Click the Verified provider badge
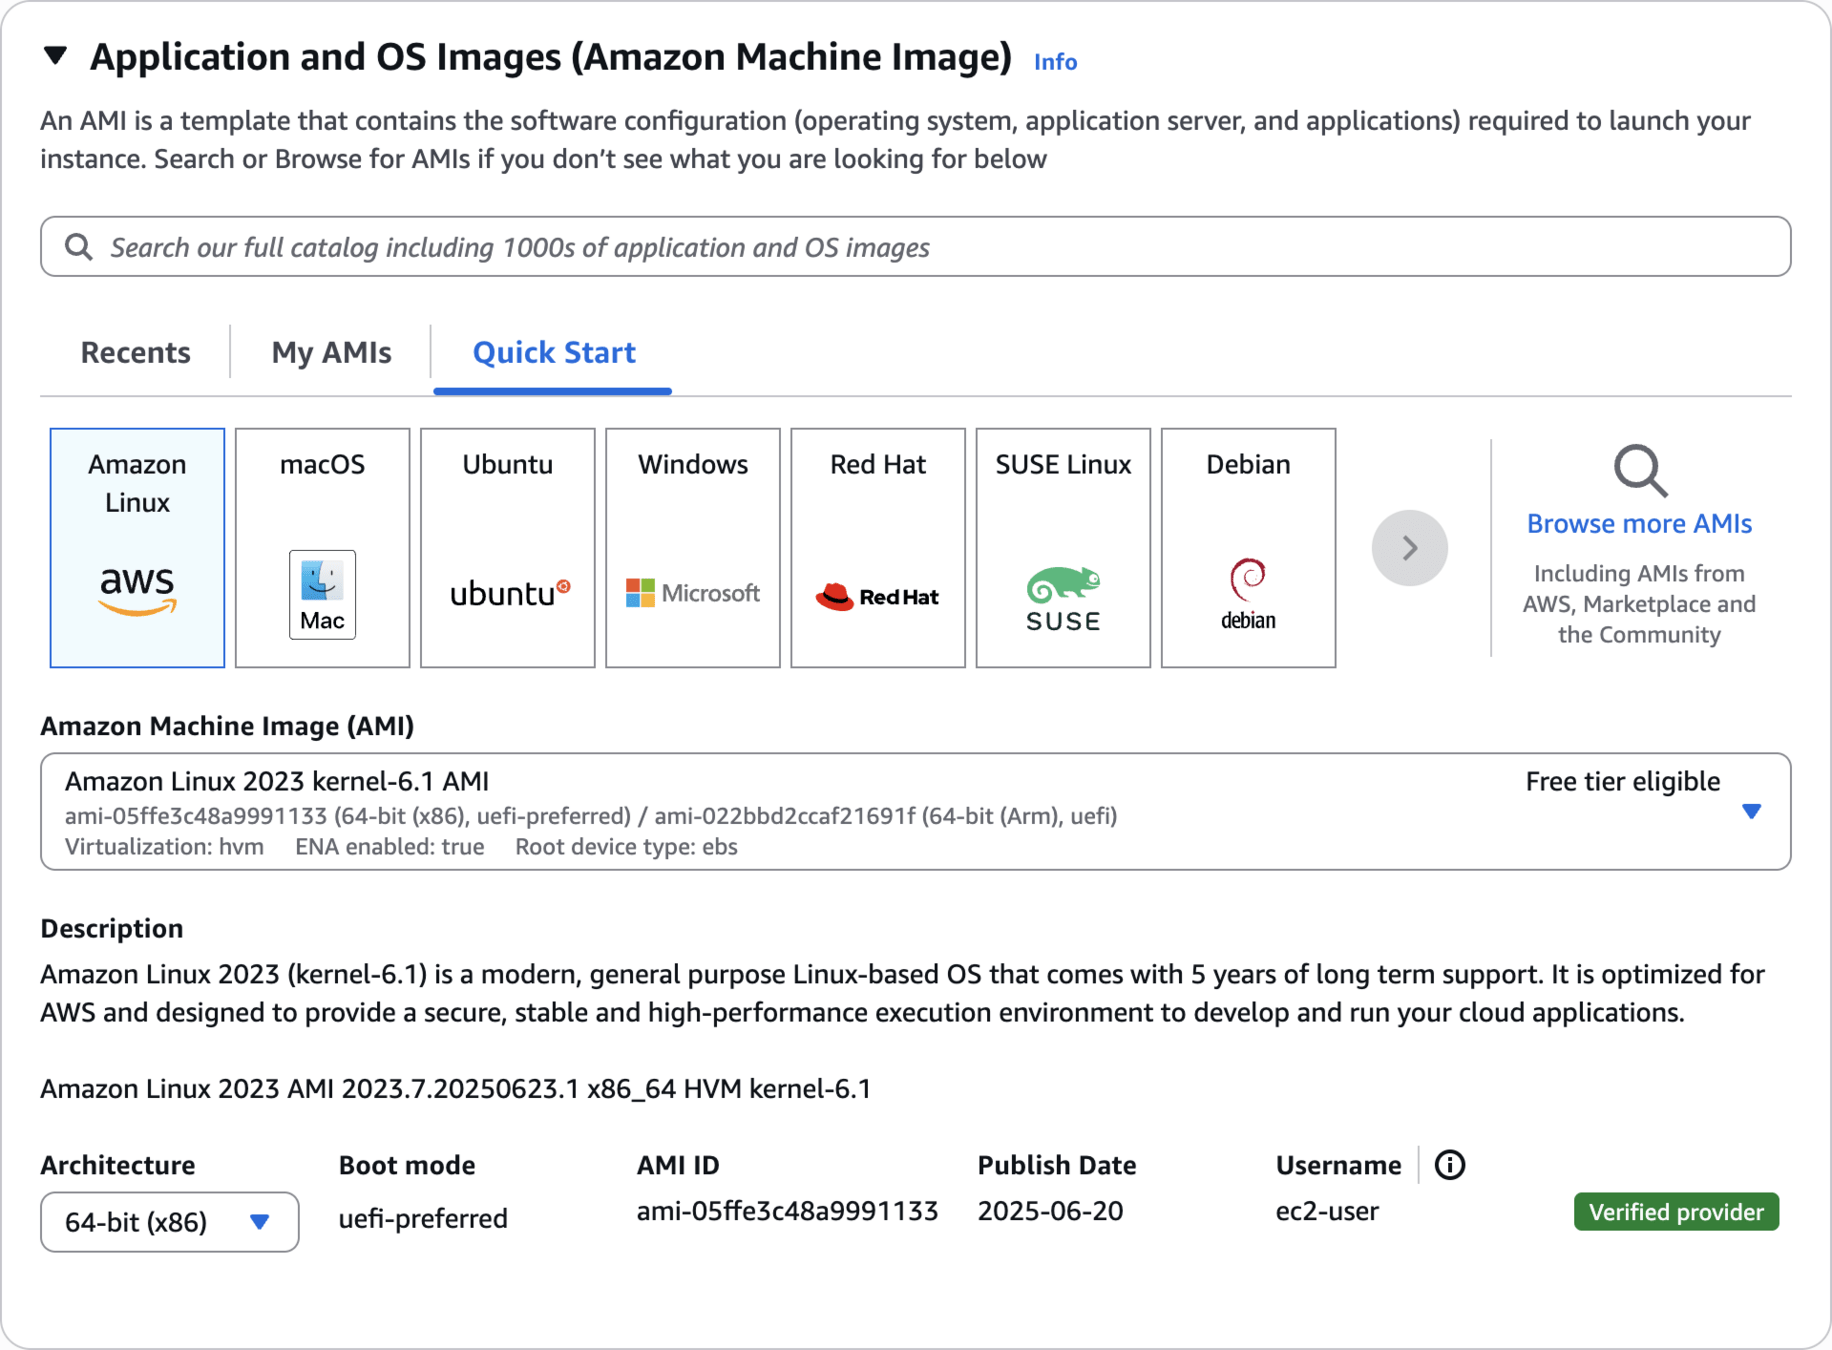The height and width of the screenshot is (1350, 1832). click(x=1676, y=1212)
